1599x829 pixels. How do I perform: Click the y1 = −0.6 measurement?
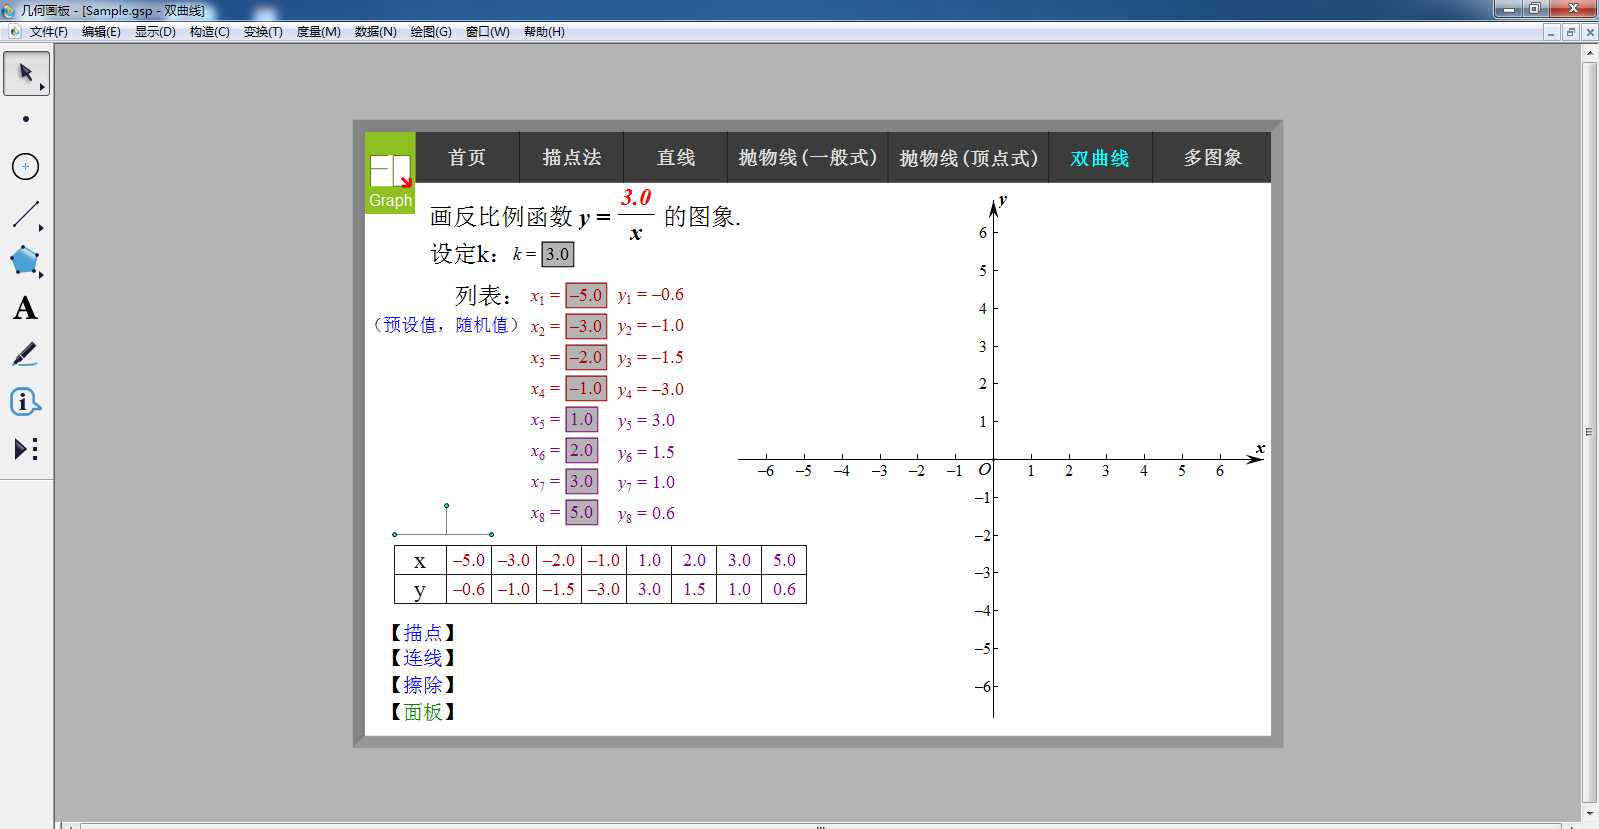[x=651, y=295]
